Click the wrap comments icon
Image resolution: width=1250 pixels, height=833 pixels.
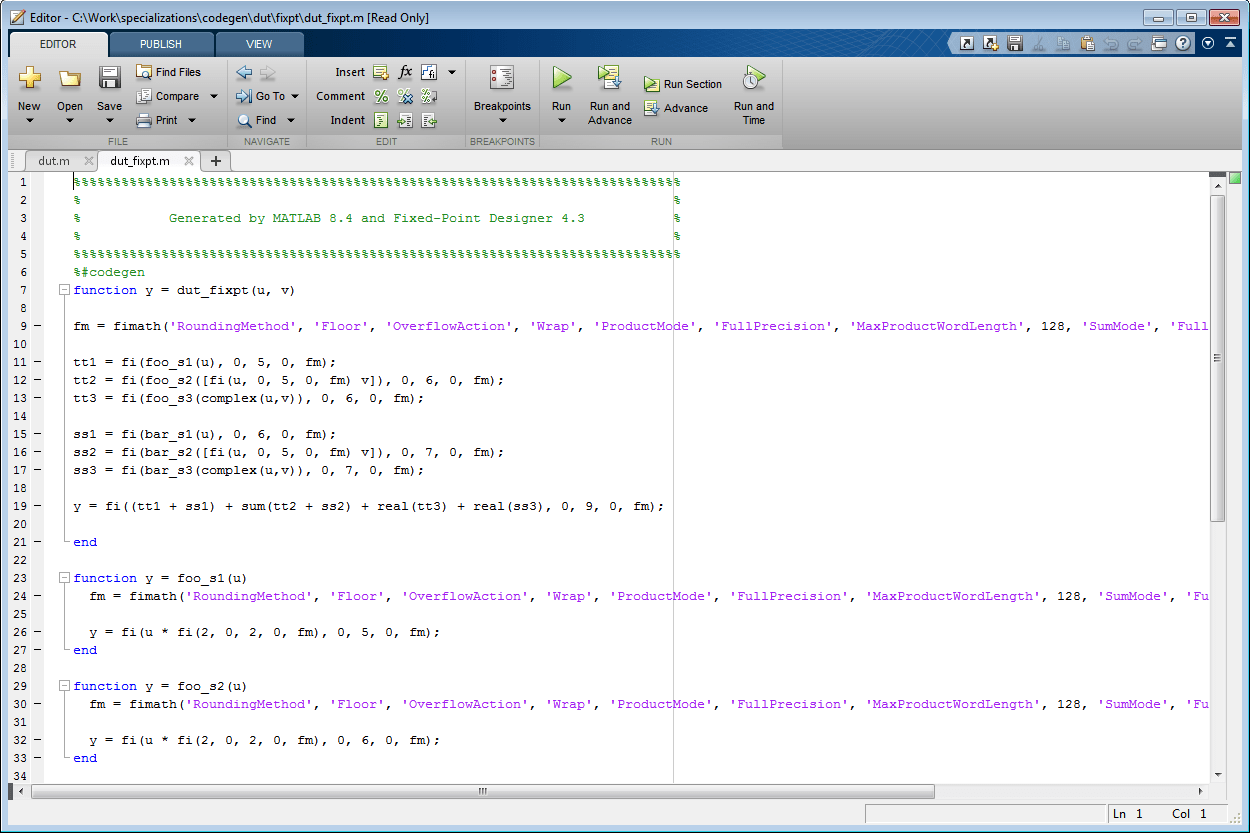point(429,96)
